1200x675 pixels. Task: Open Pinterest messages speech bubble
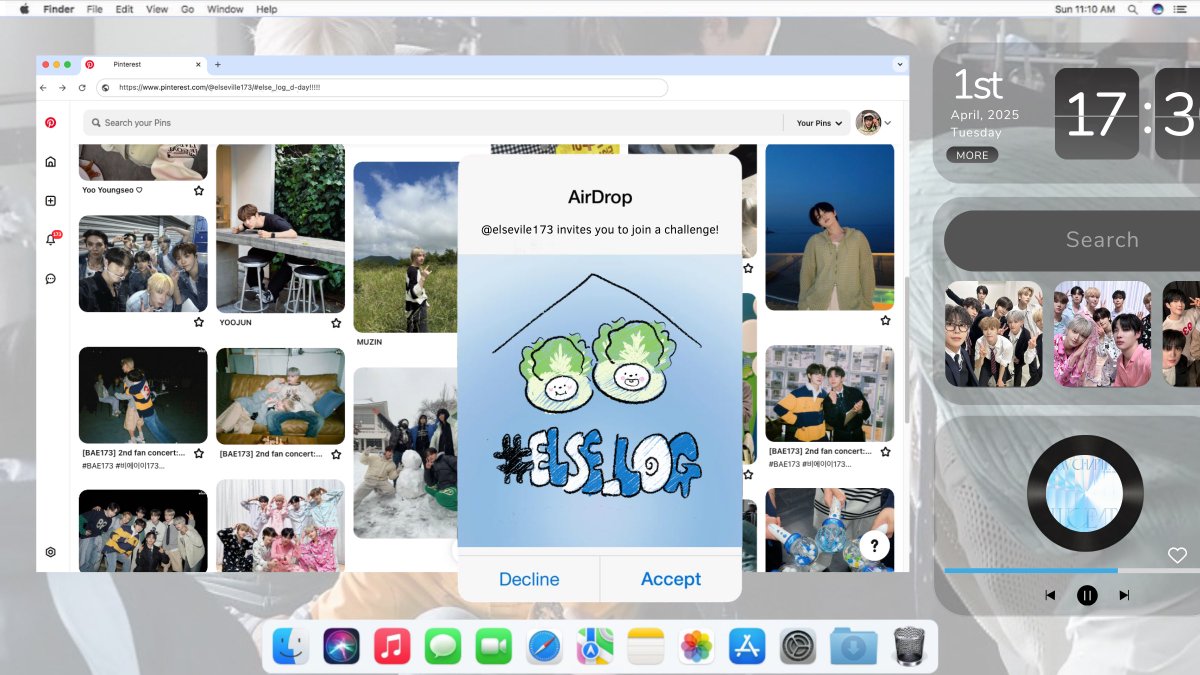[50, 279]
